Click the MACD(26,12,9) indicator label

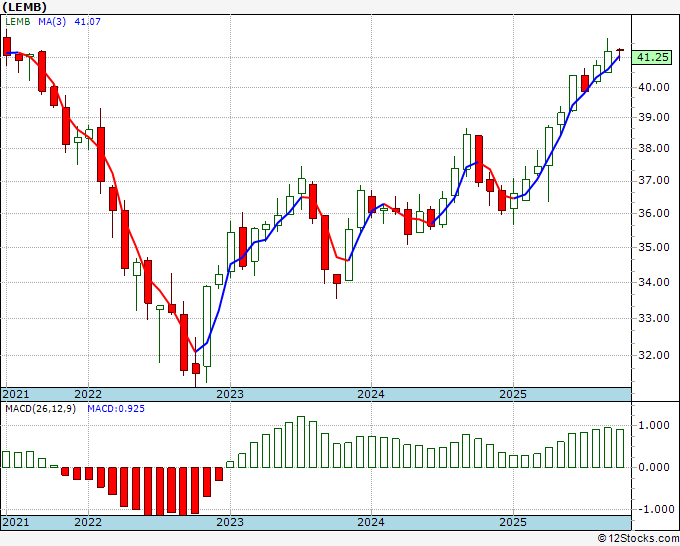(x=40, y=409)
